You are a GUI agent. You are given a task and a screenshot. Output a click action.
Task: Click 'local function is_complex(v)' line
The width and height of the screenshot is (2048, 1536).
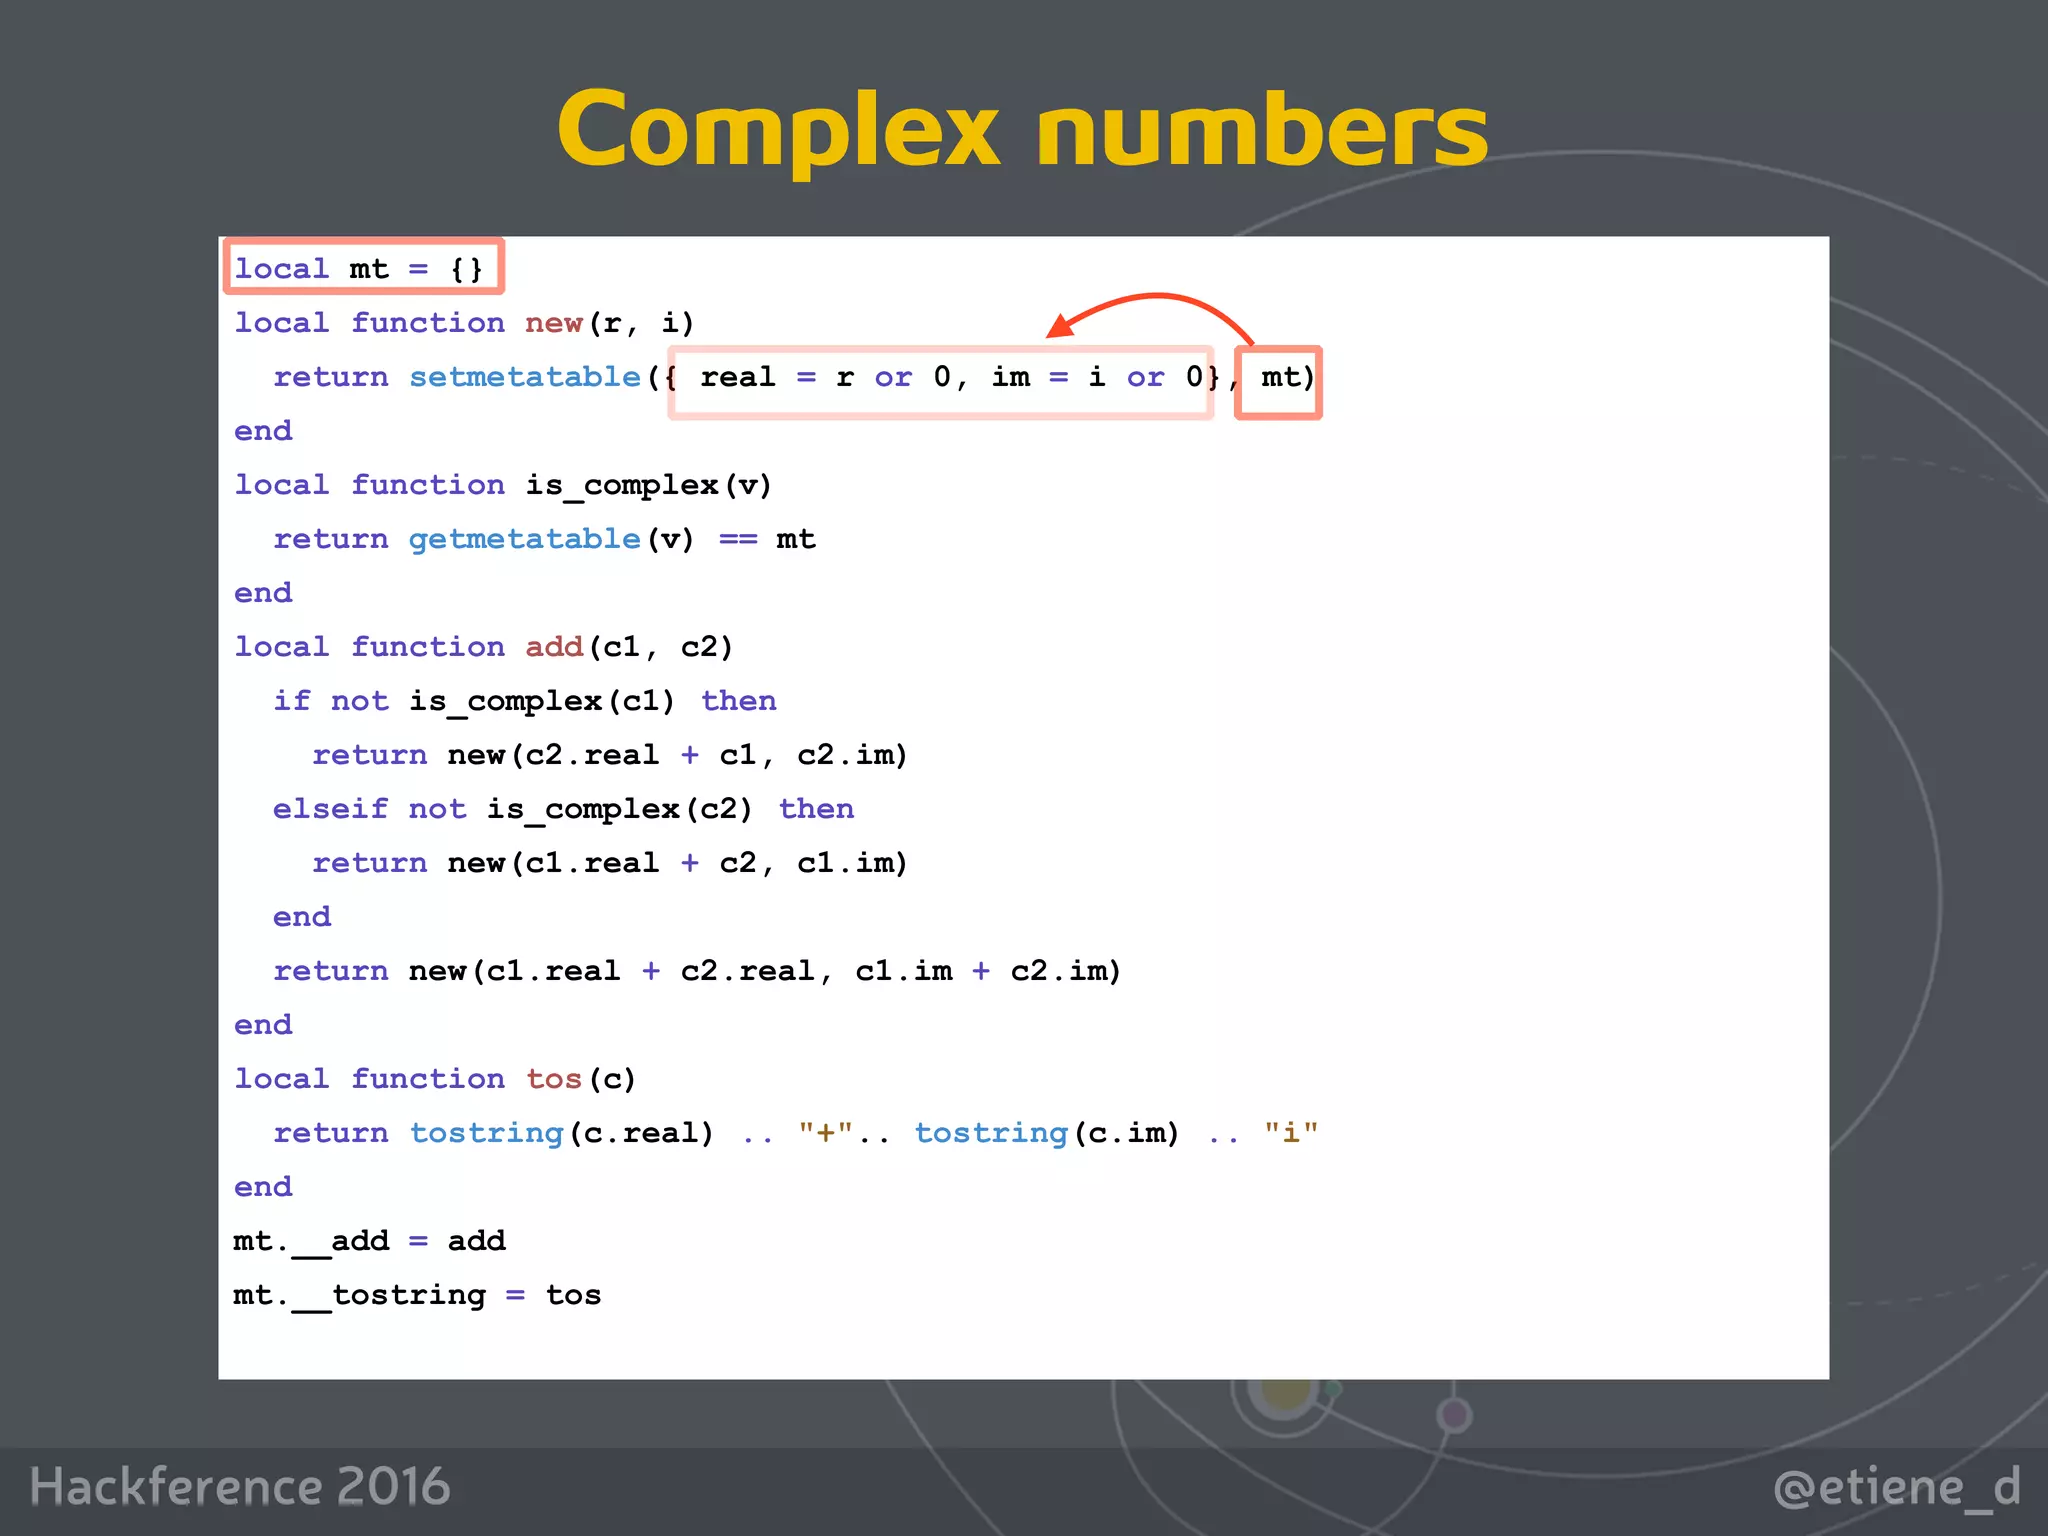point(503,485)
